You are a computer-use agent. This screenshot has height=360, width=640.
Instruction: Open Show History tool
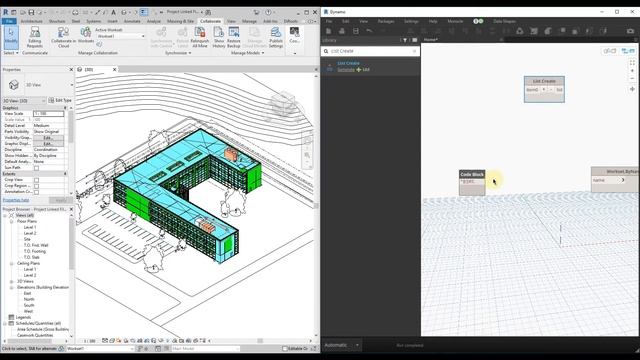219,37
